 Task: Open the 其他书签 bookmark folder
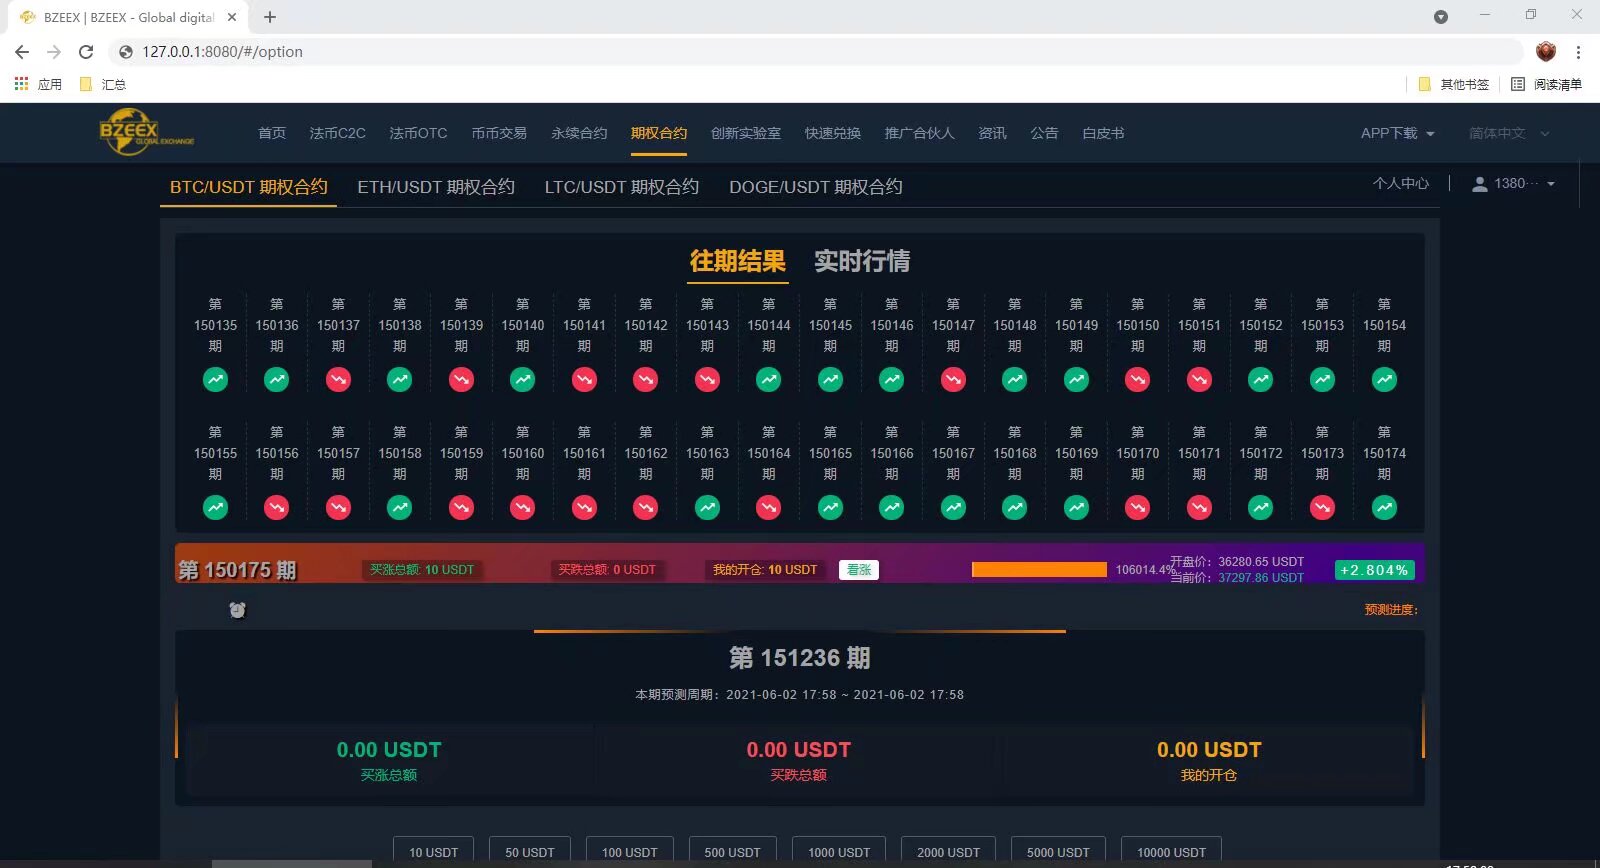click(1455, 84)
